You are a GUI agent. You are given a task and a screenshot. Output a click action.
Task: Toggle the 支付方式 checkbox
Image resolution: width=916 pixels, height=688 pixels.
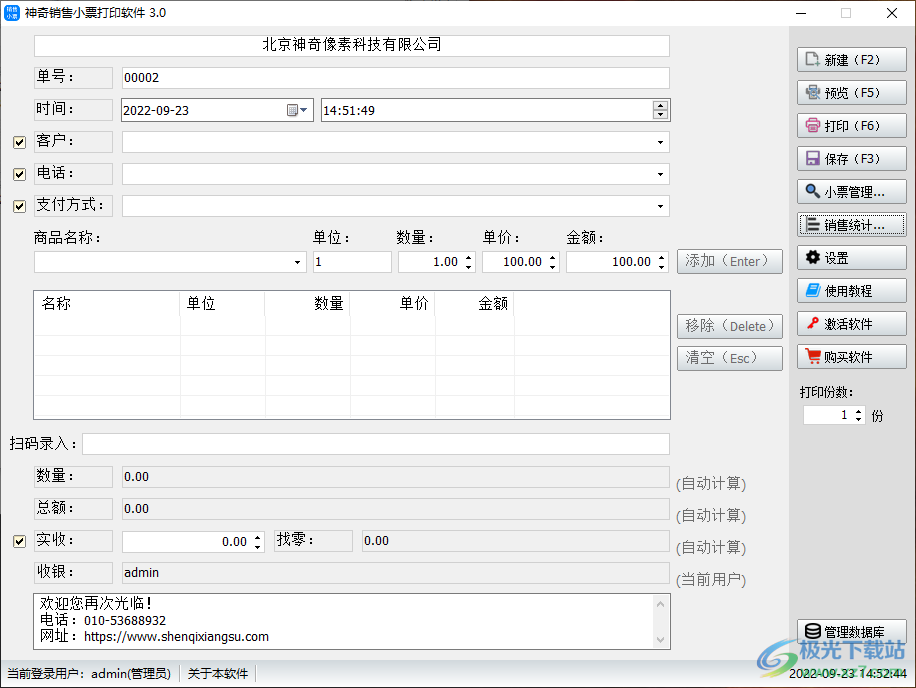click(19, 206)
